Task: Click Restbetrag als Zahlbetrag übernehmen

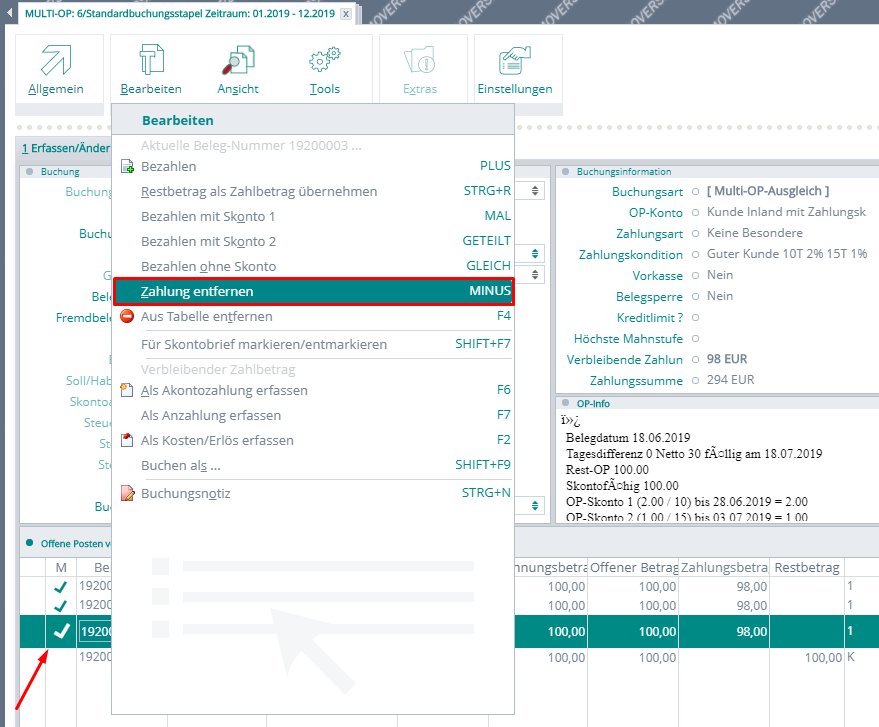Action: 259,191
